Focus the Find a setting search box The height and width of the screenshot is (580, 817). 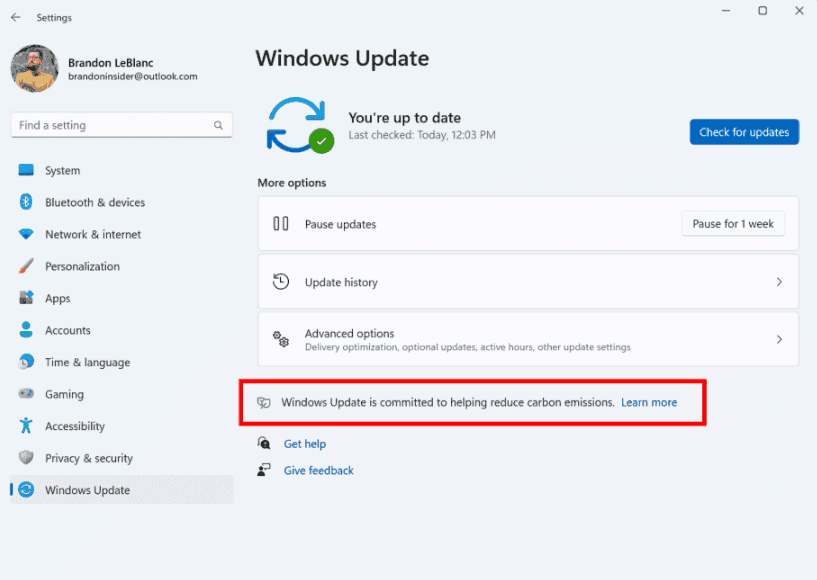(x=121, y=125)
